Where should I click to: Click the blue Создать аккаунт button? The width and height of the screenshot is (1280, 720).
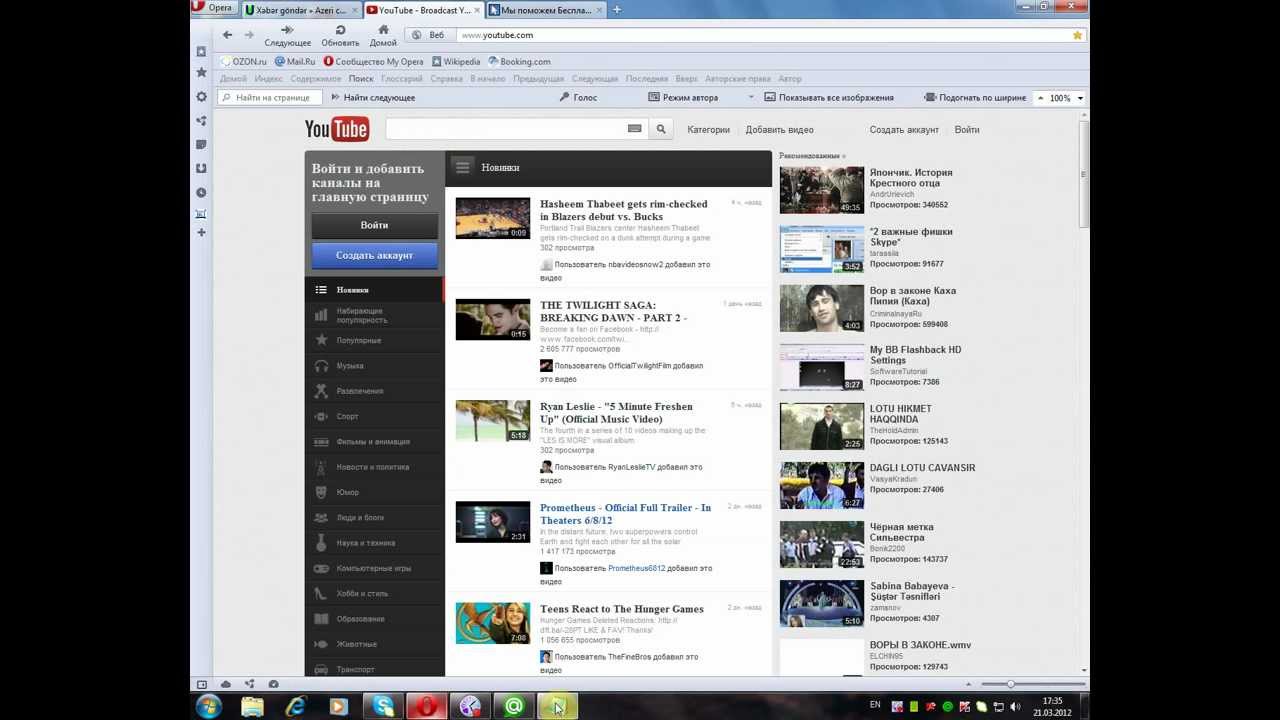click(x=374, y=255)
